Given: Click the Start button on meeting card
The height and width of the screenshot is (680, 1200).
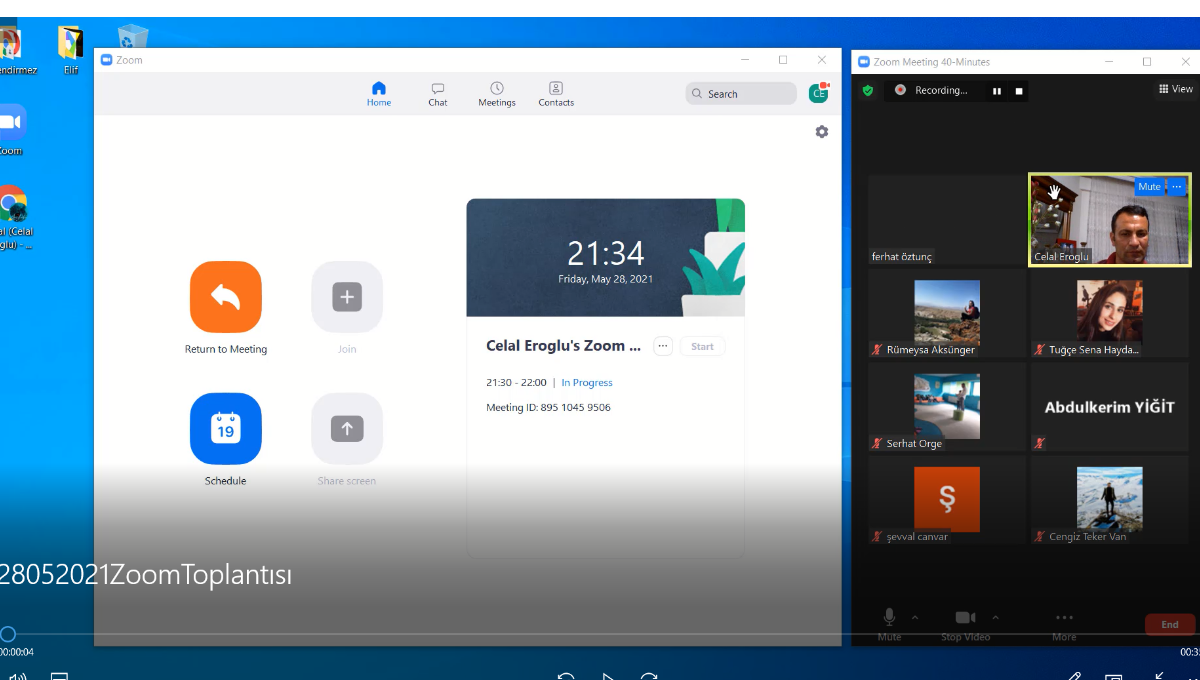Looking at the screenshot, I should click(702, 346).
